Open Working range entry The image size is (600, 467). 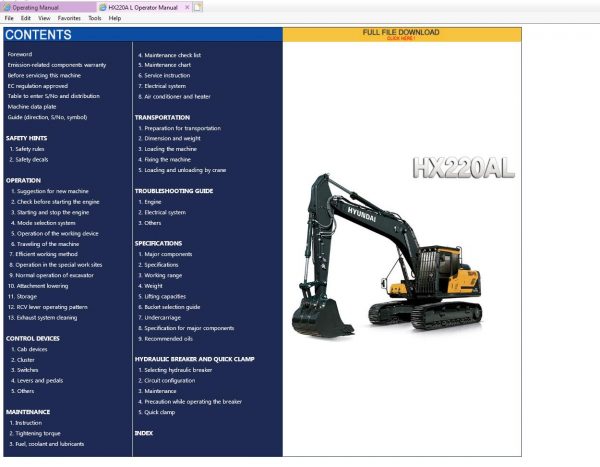pos(160,276)
